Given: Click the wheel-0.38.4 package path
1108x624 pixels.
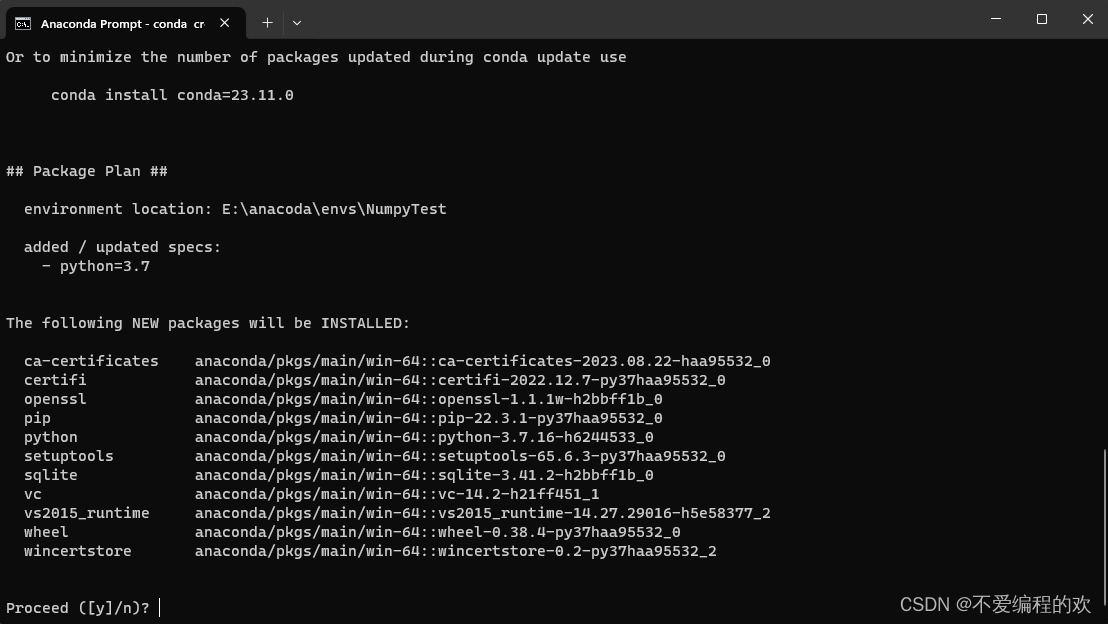Looking at the screenshot, I should click(x=438, y=532).
